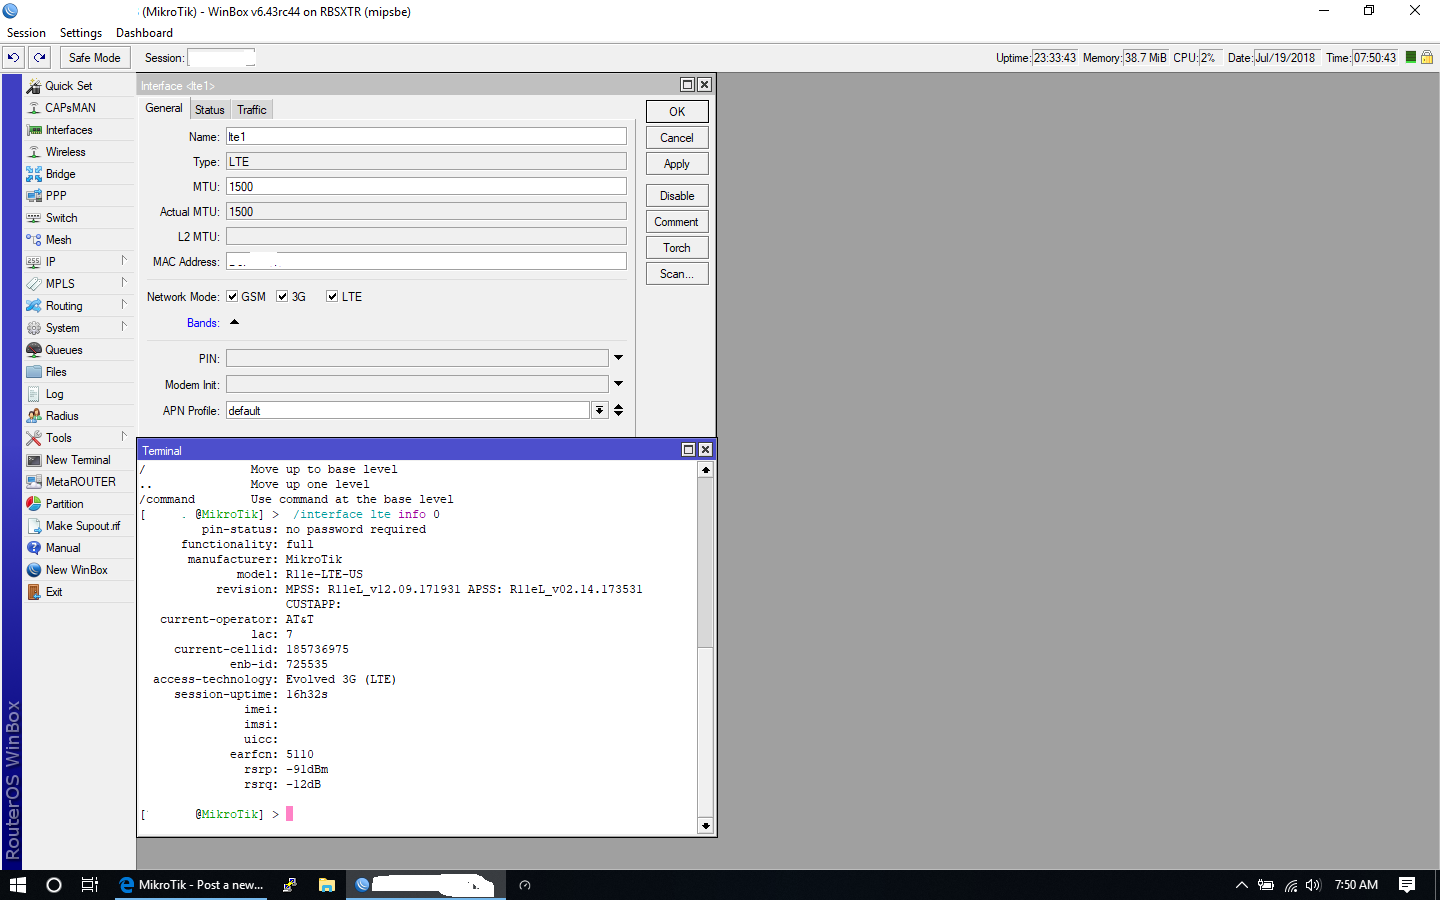The width and height of the screenshot is (1440, 900).
Task: Open PPP icon in sidebar
Action: coord(34,196)
